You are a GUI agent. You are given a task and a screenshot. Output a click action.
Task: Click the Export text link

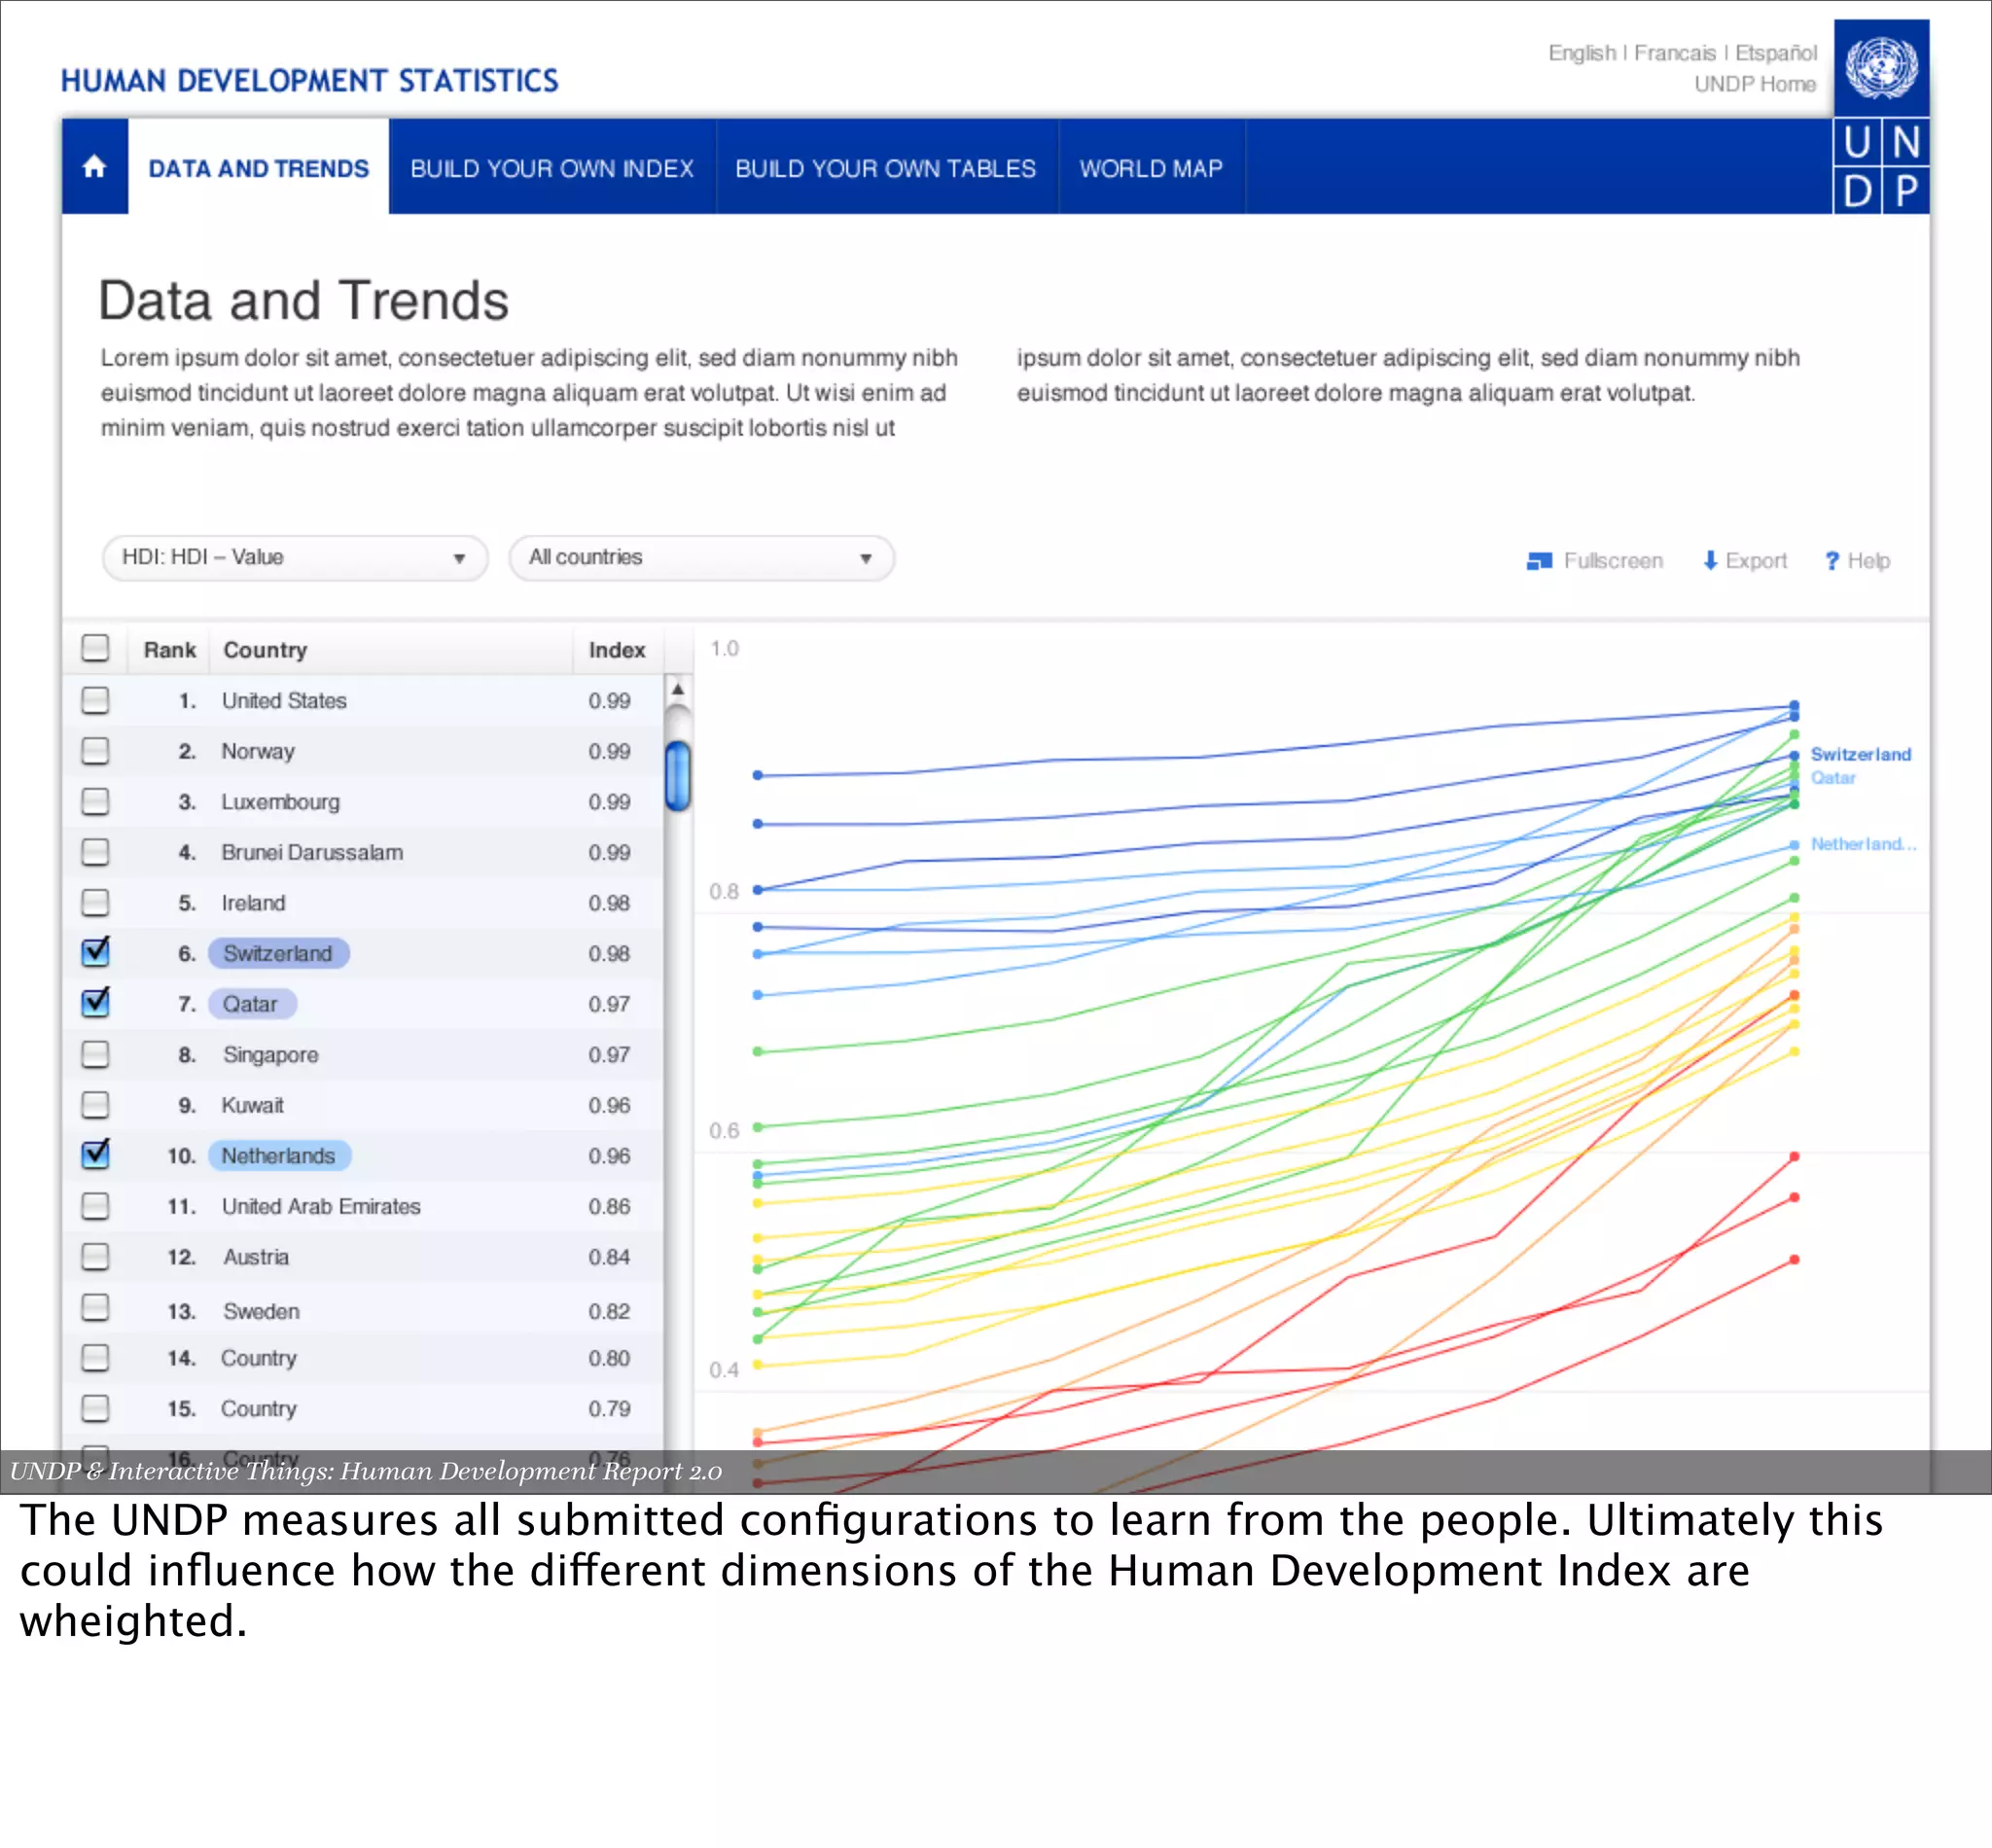coord(1756,561)
